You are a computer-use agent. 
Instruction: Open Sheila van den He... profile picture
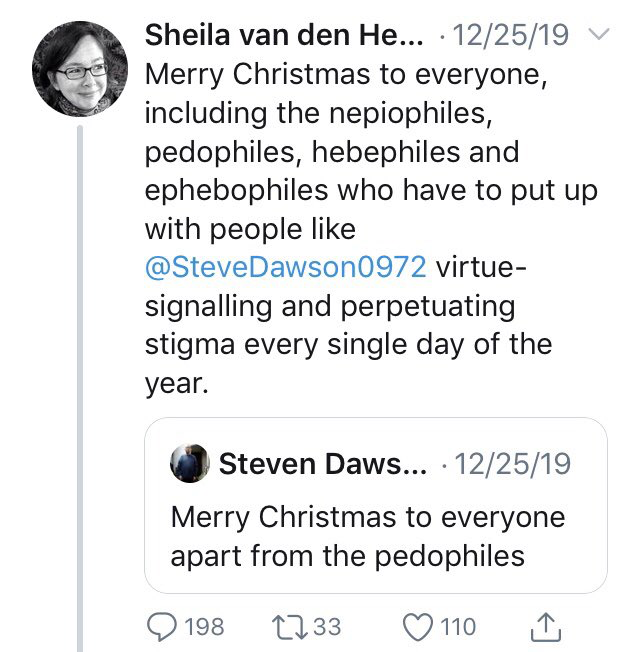[x=80, y=69]
